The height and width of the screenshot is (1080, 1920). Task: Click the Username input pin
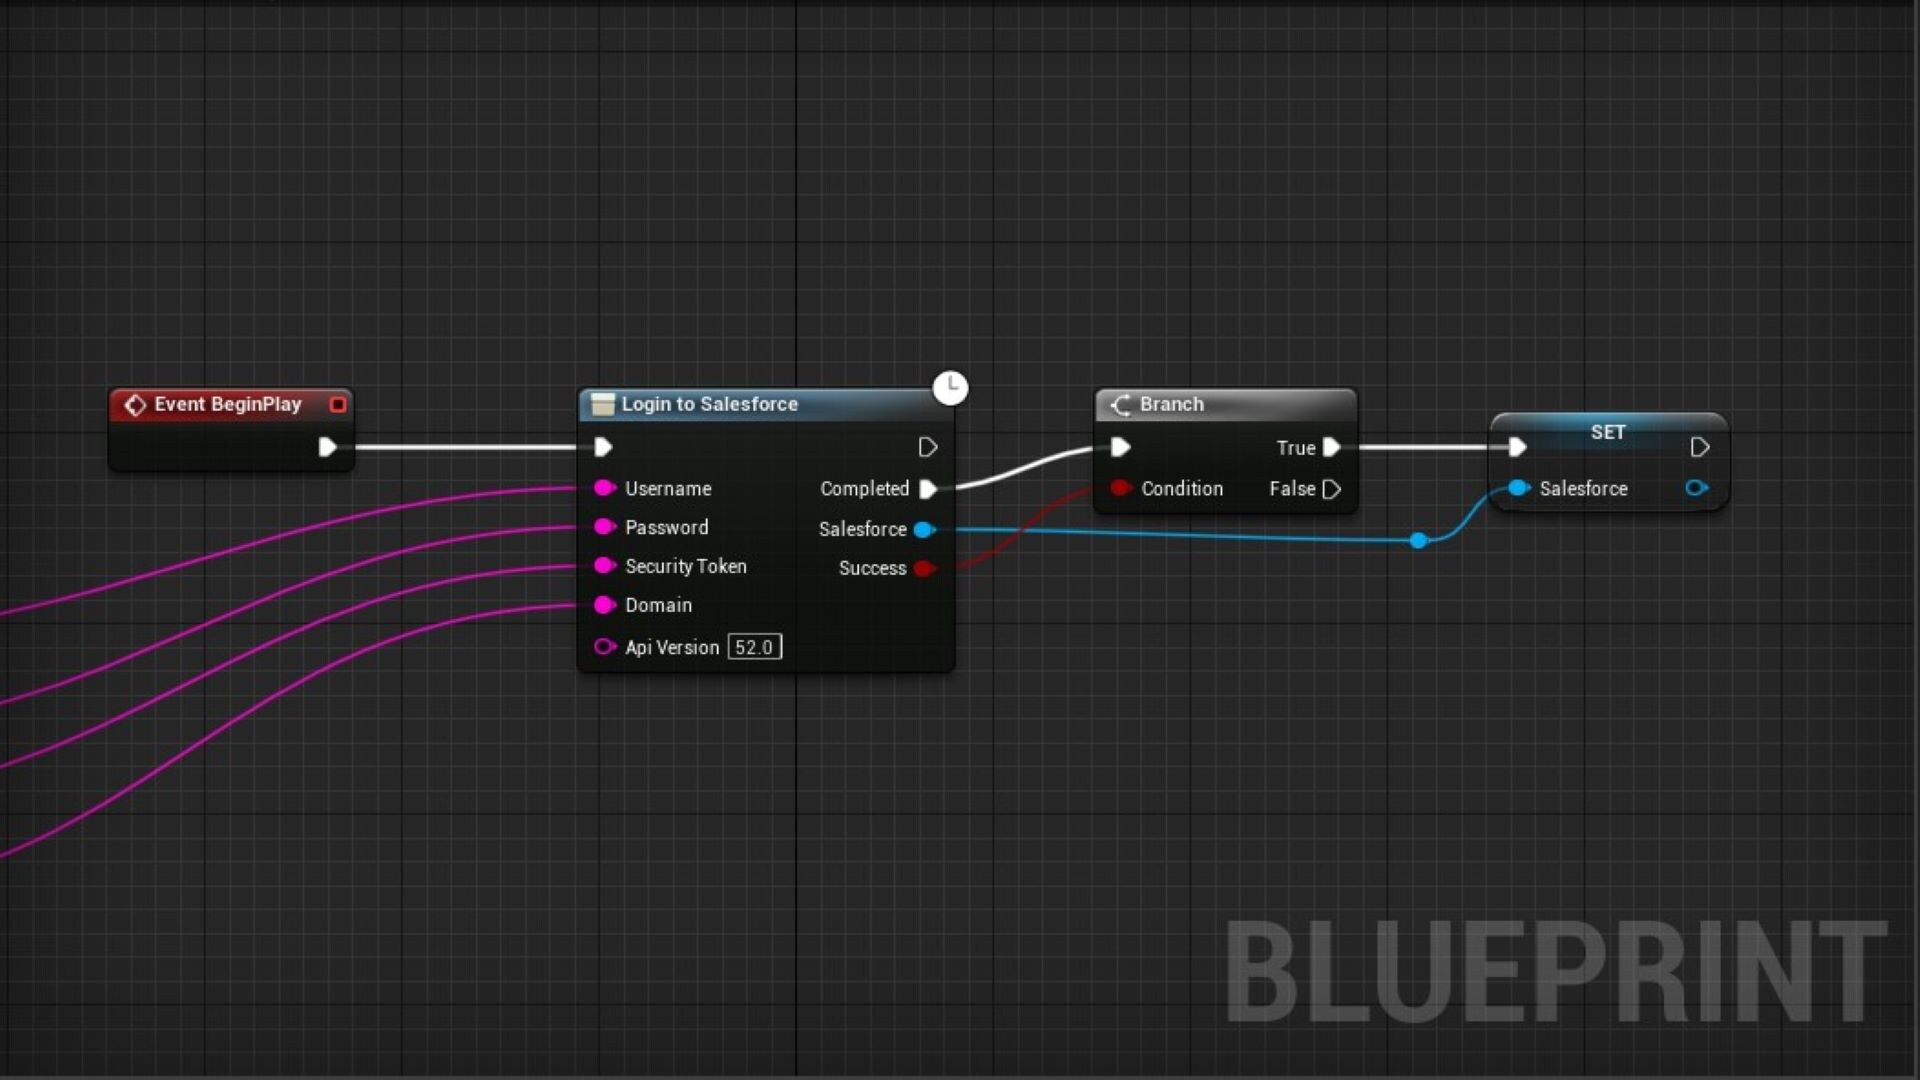604,488
